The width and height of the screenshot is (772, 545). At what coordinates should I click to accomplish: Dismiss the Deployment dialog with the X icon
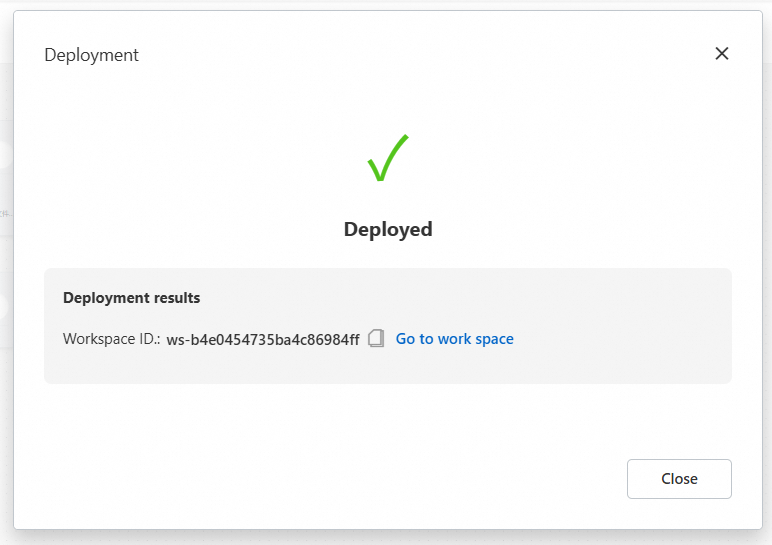point(722,54)
